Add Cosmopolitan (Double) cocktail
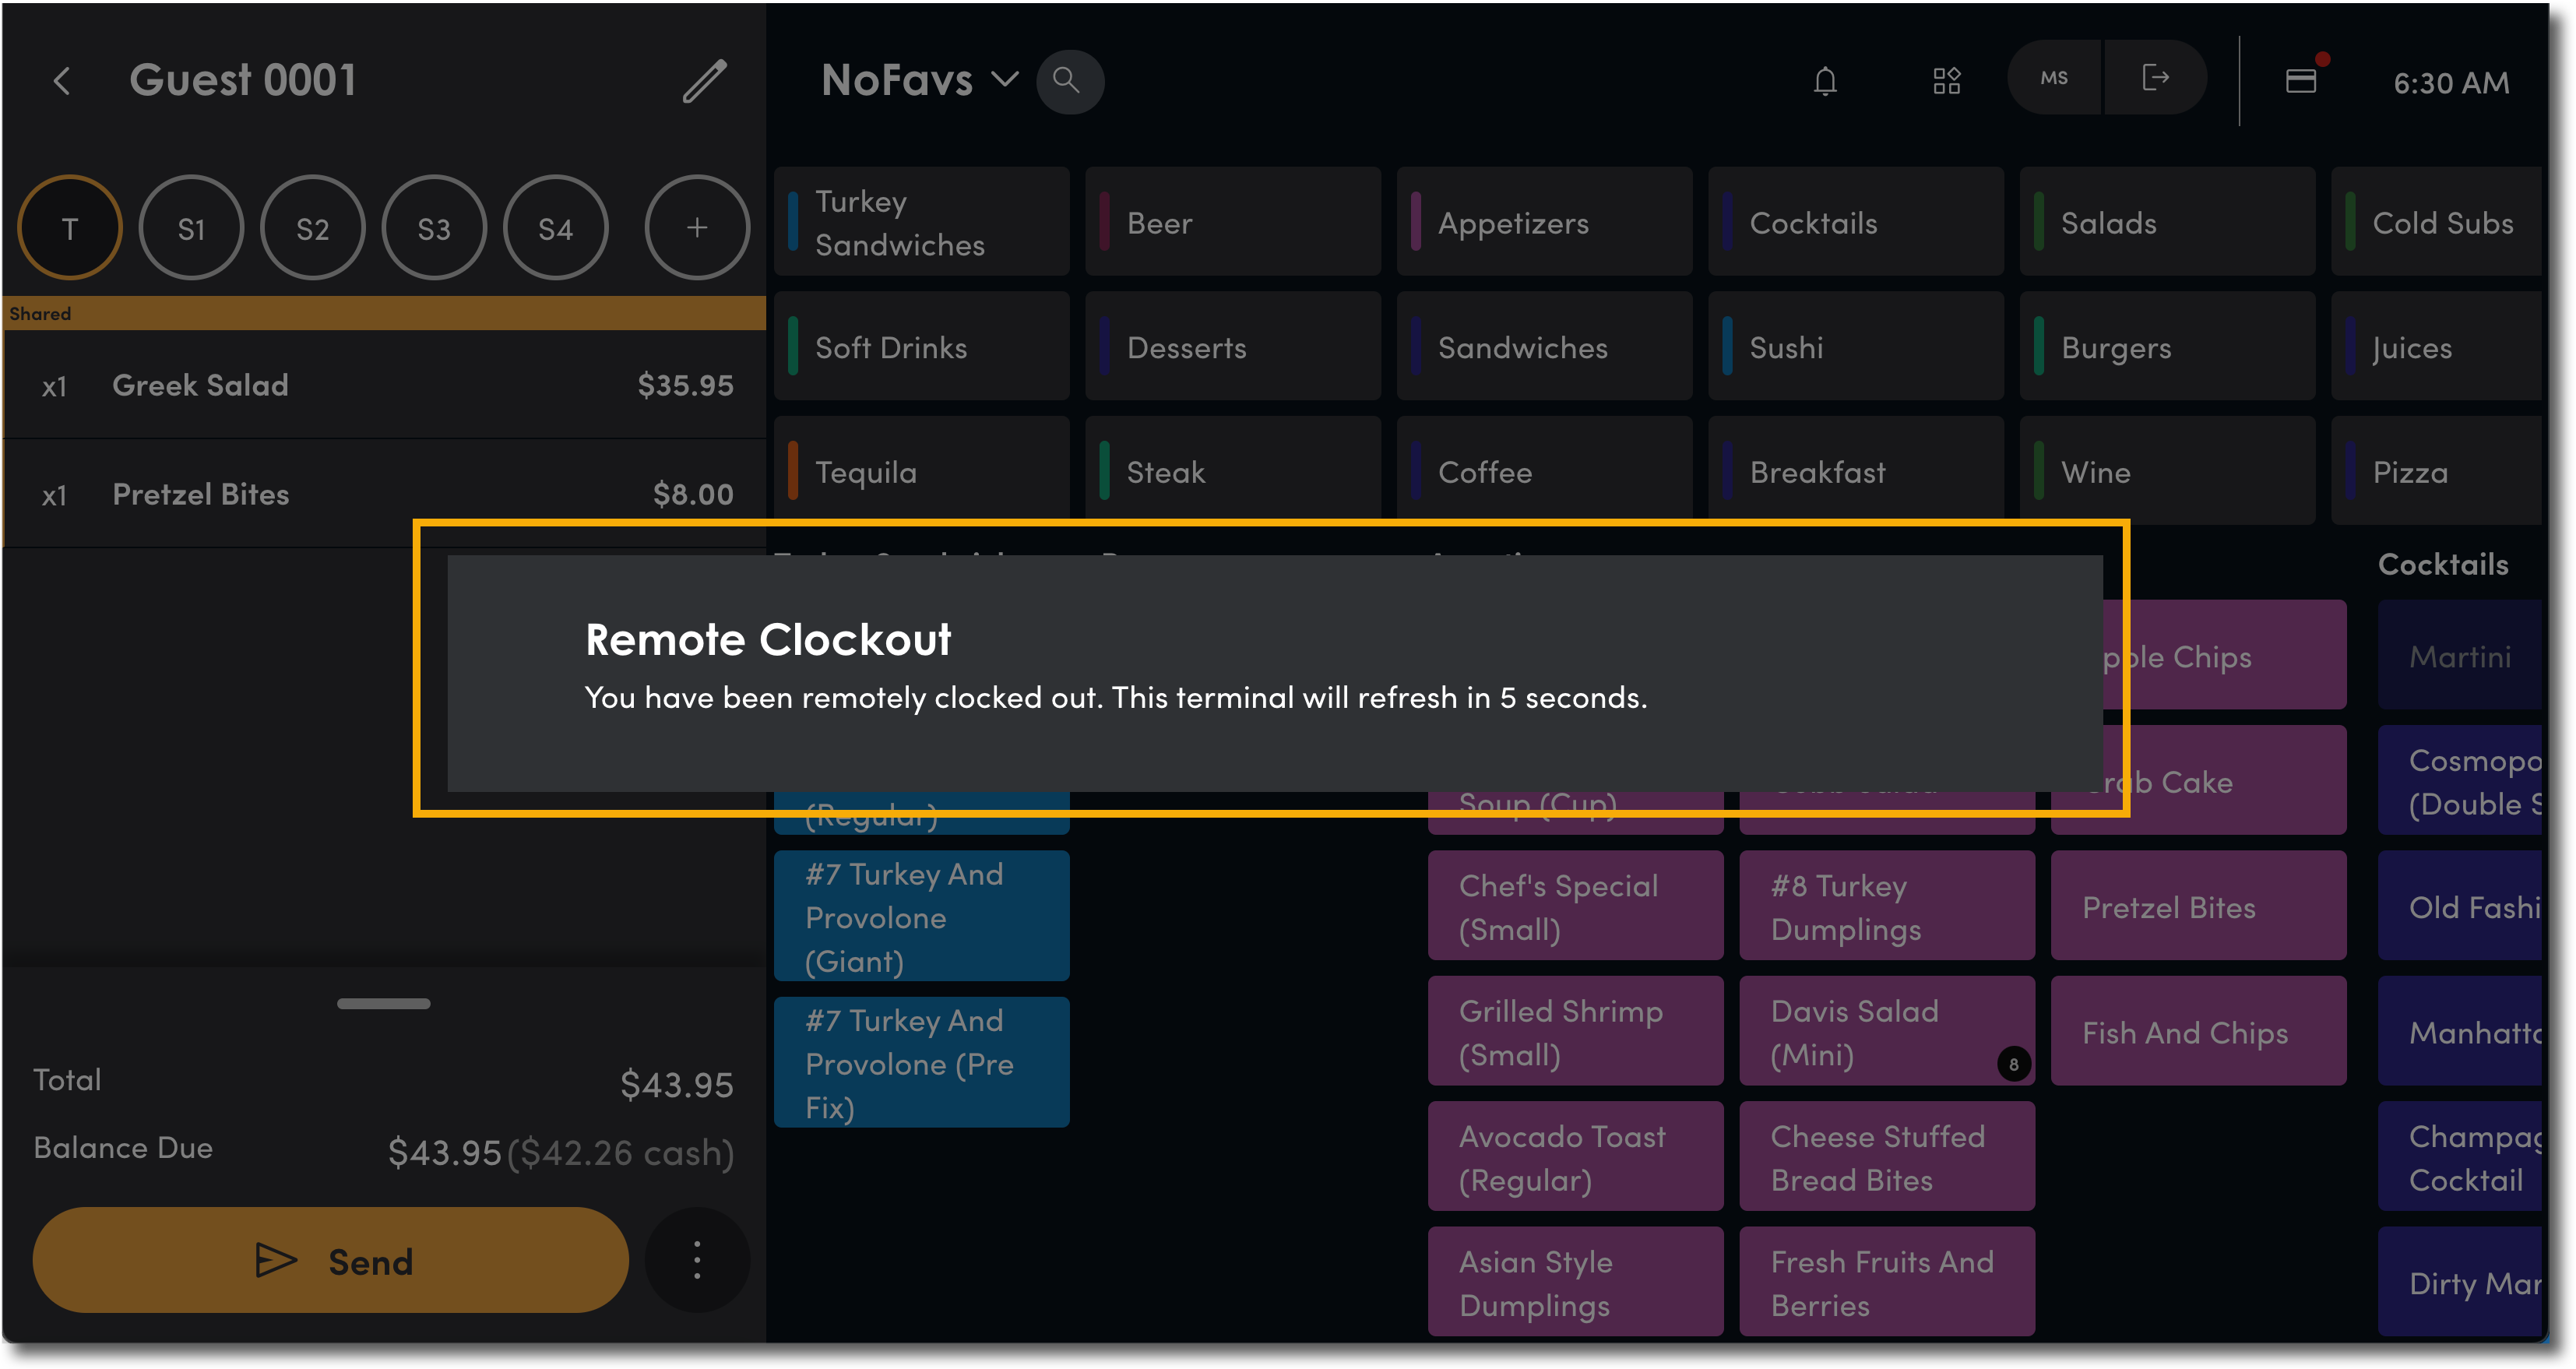The height and width of the screenshot is (1369, 2576). pos(2460,781)
